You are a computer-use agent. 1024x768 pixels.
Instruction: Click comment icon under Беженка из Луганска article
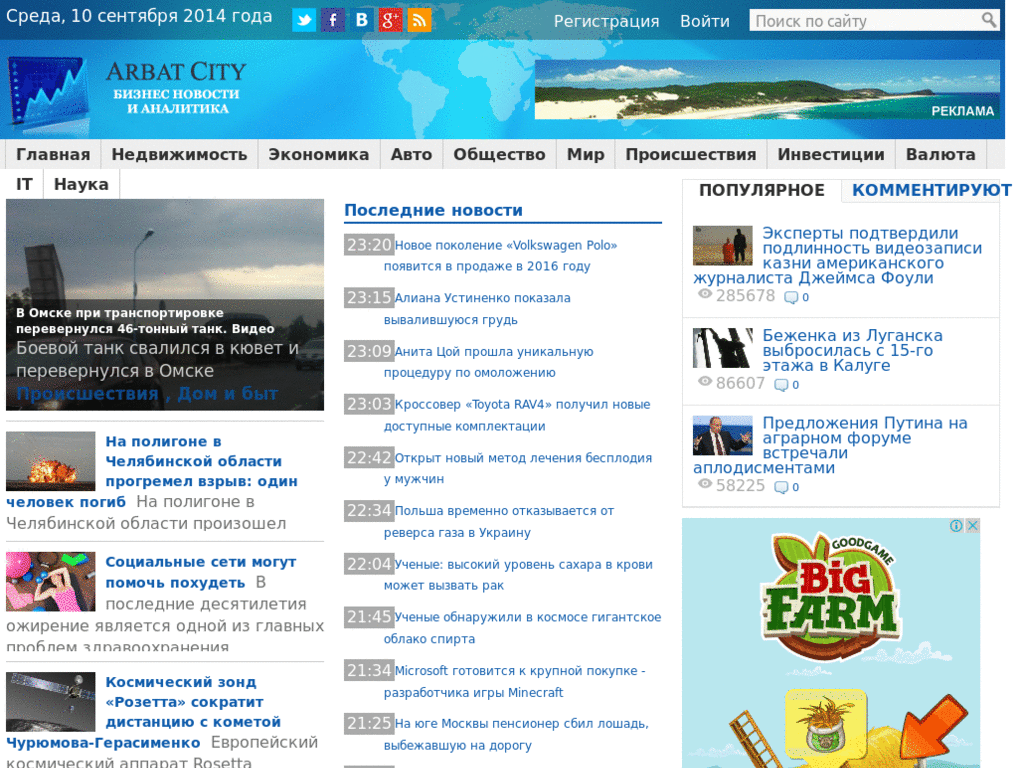(781, 385)
